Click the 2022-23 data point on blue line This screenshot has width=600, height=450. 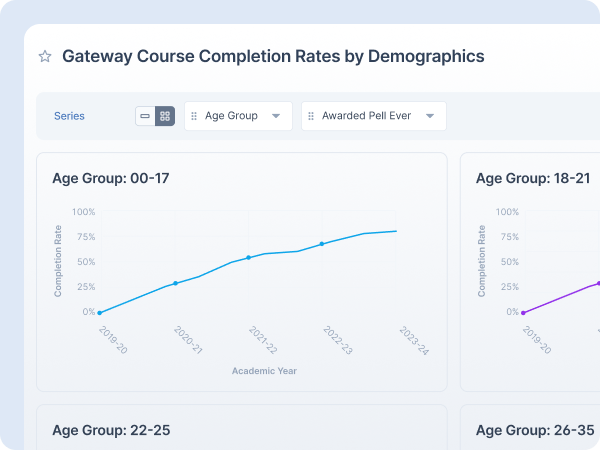point(322,243)
